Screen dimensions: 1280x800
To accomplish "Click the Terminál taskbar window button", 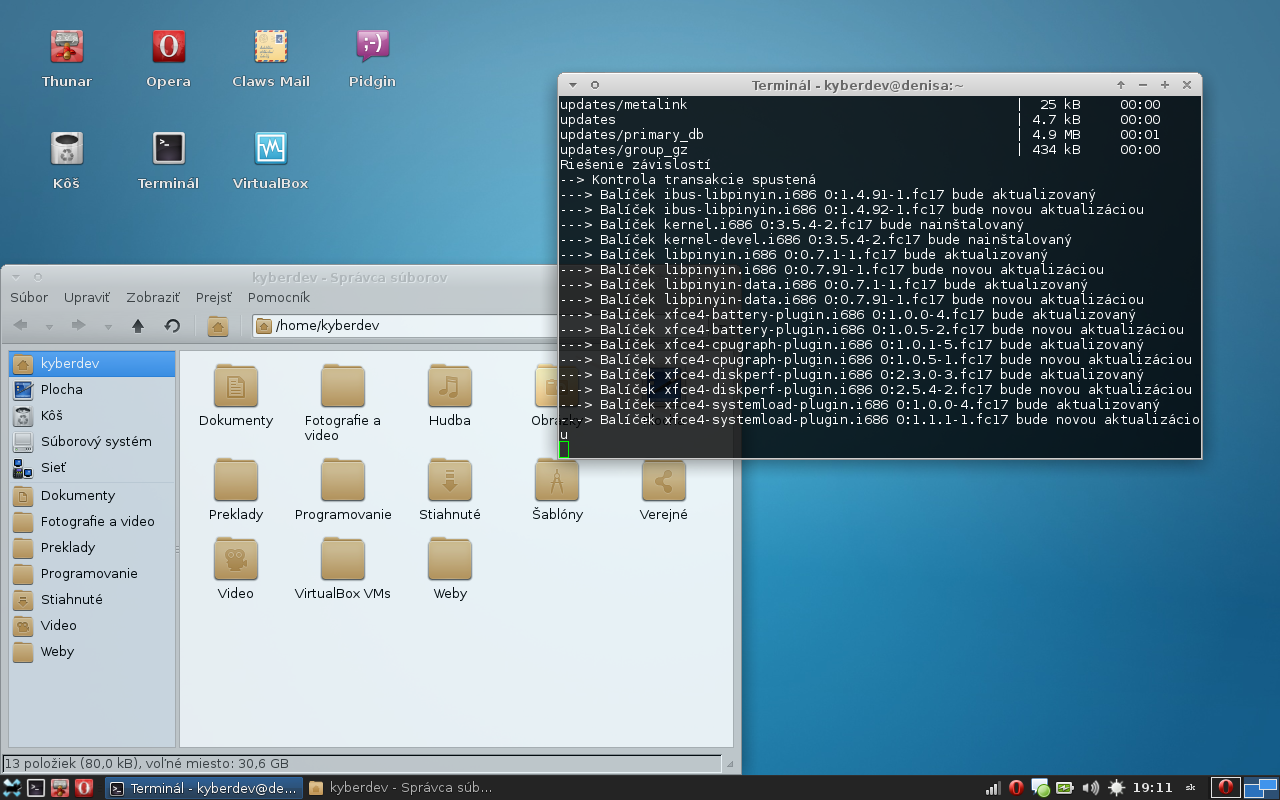I will (x=204, y=788).
